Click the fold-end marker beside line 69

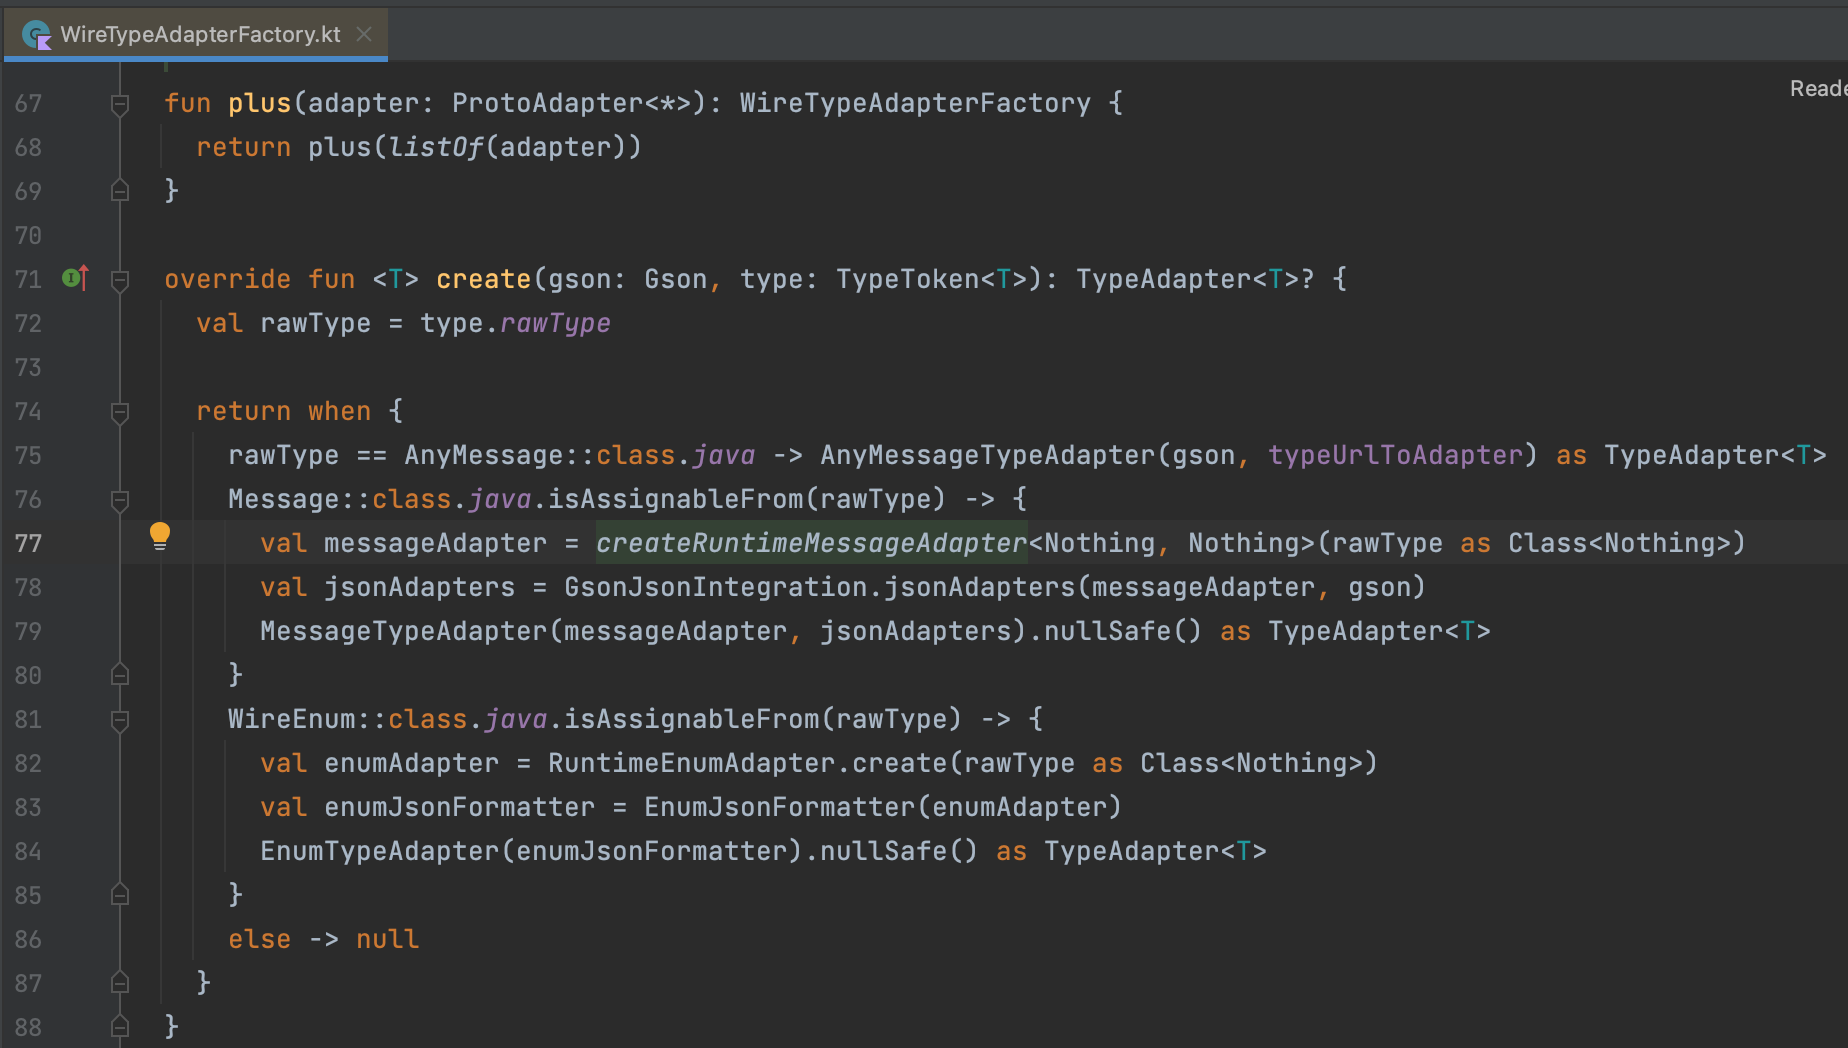[119, 190]
